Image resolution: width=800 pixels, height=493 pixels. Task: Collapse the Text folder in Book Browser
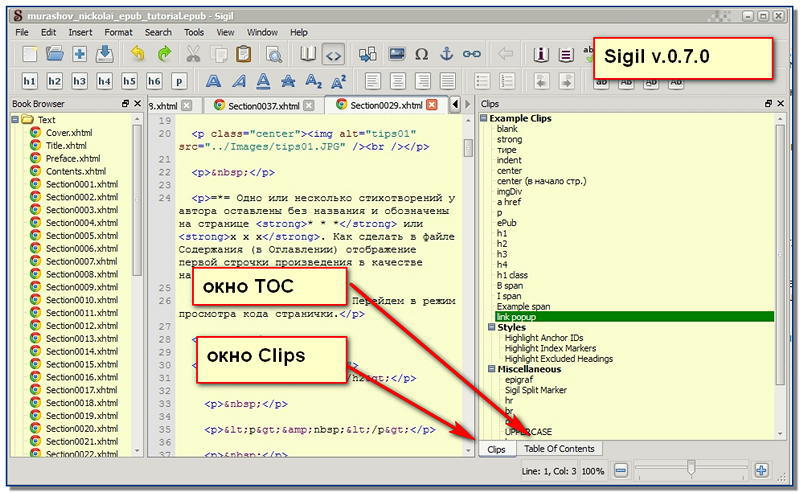click(15, 119)
